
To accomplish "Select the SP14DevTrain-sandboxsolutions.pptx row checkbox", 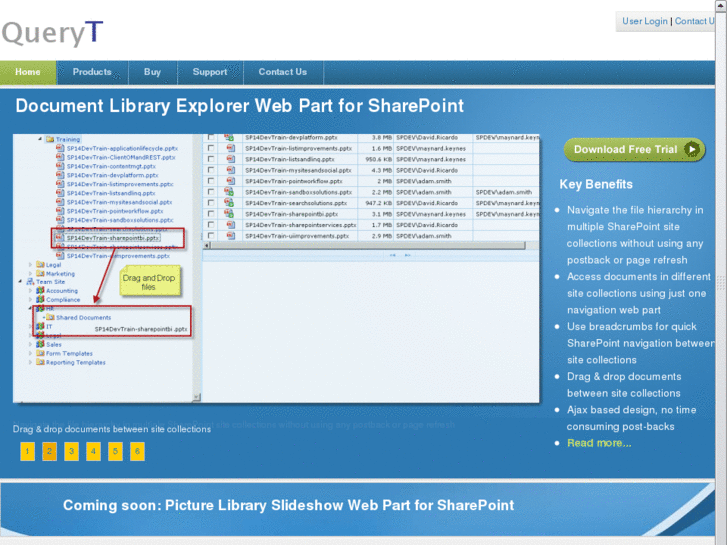I will pyautogui.click(x=211, y=192).
